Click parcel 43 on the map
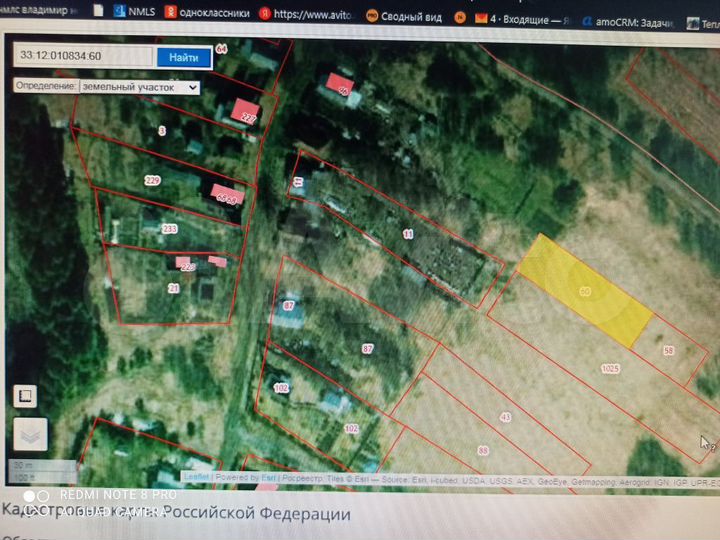 [505, 415]
